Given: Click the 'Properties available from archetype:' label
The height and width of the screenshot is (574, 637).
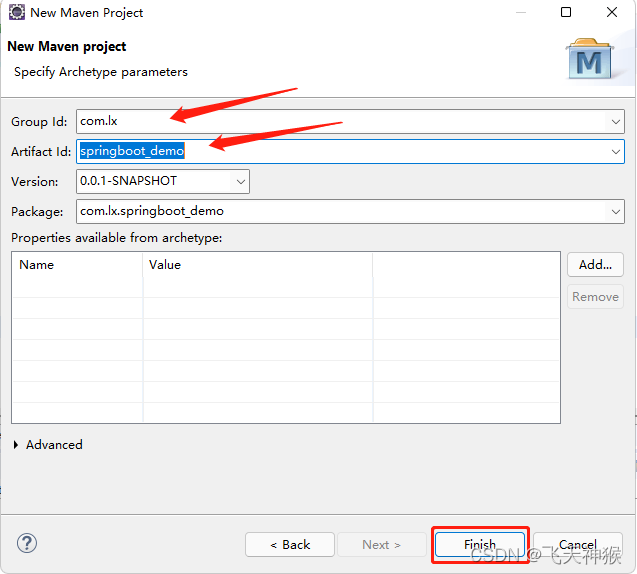Looking at the screenshot, I should (117, 238).
